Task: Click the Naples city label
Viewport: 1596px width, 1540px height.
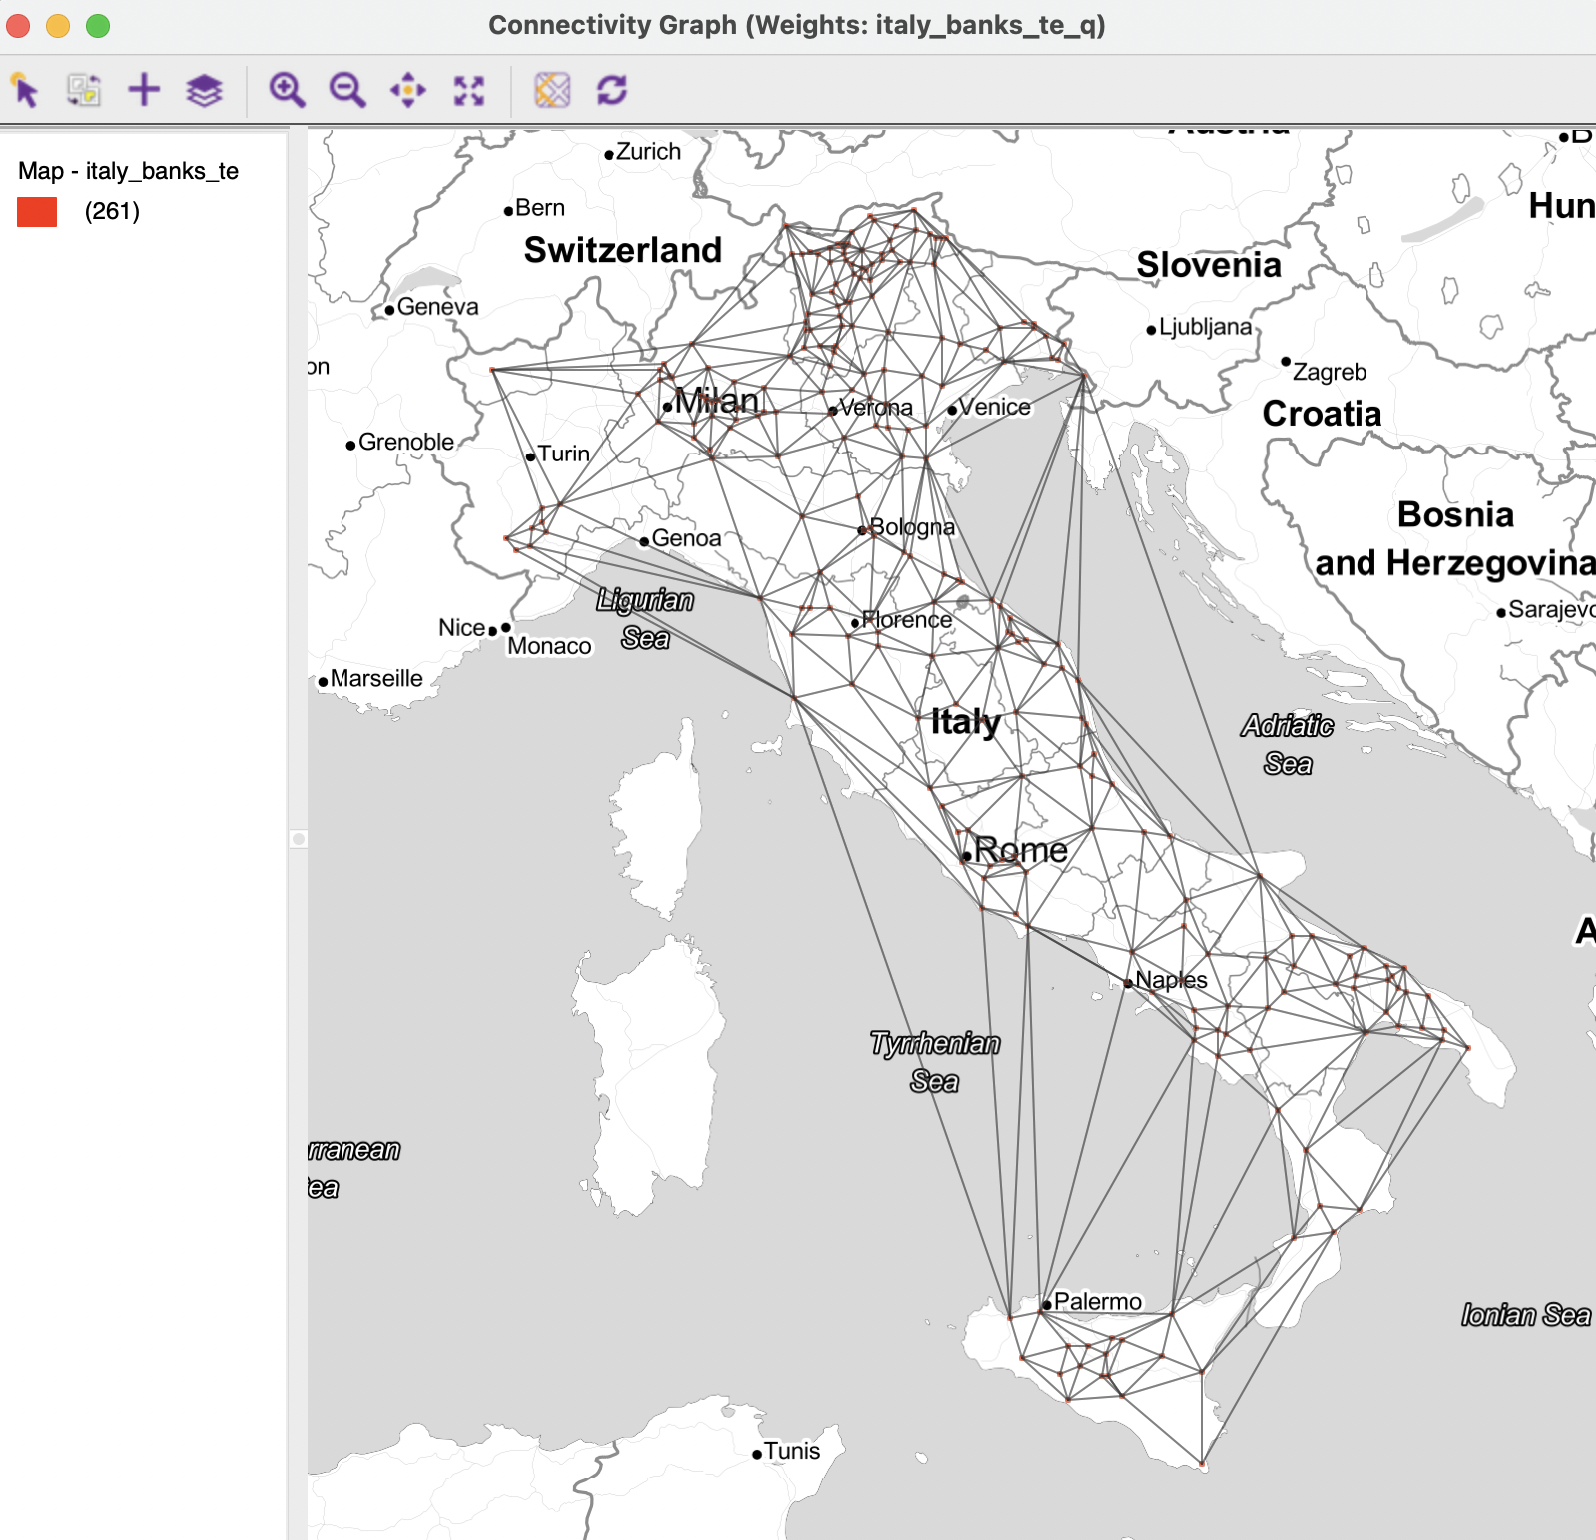Action: 1171,980
